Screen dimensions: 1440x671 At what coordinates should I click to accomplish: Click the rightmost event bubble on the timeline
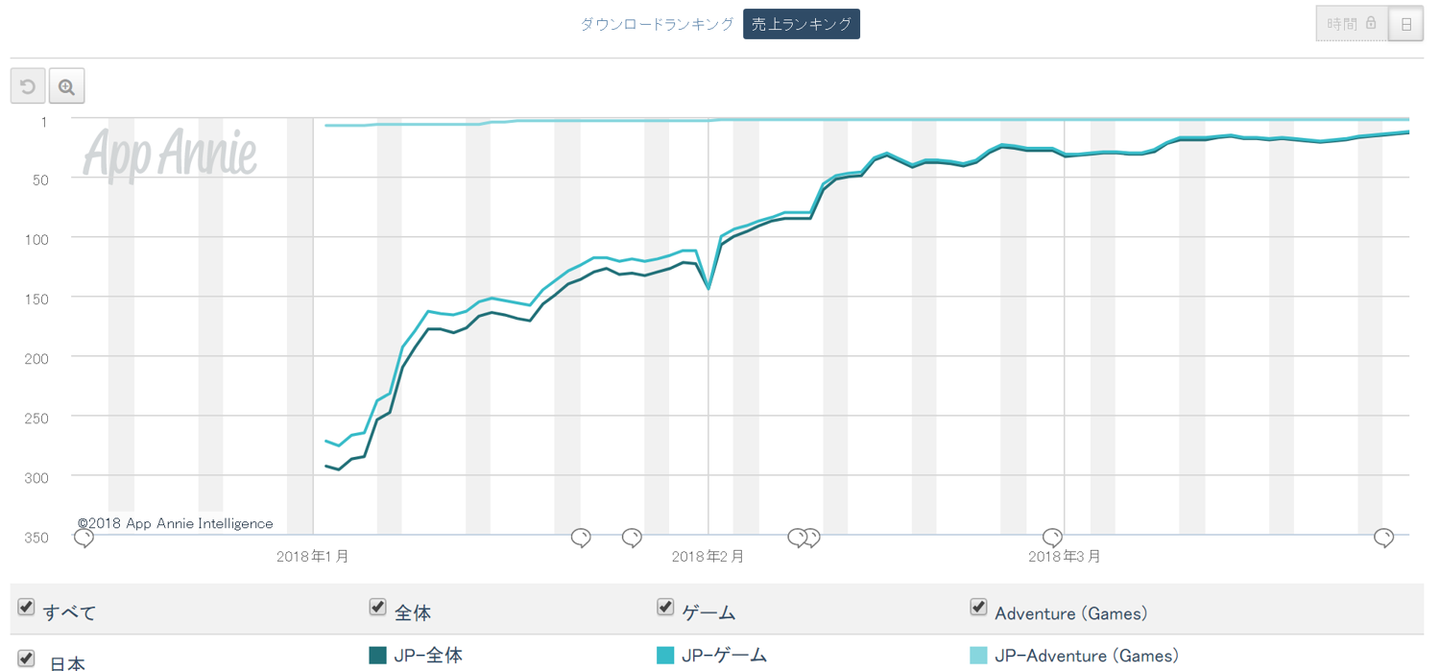[1384, 539]
